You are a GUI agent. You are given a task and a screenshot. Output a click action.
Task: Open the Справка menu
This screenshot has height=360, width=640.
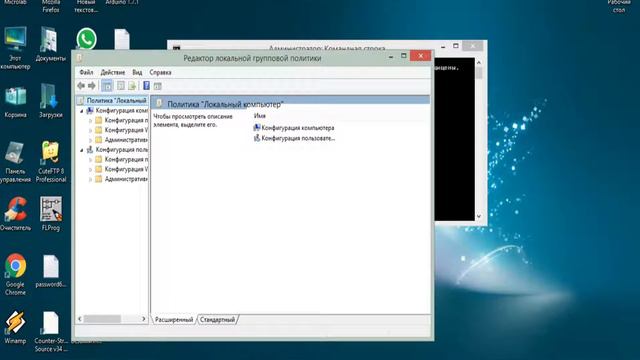pos(160,72)
